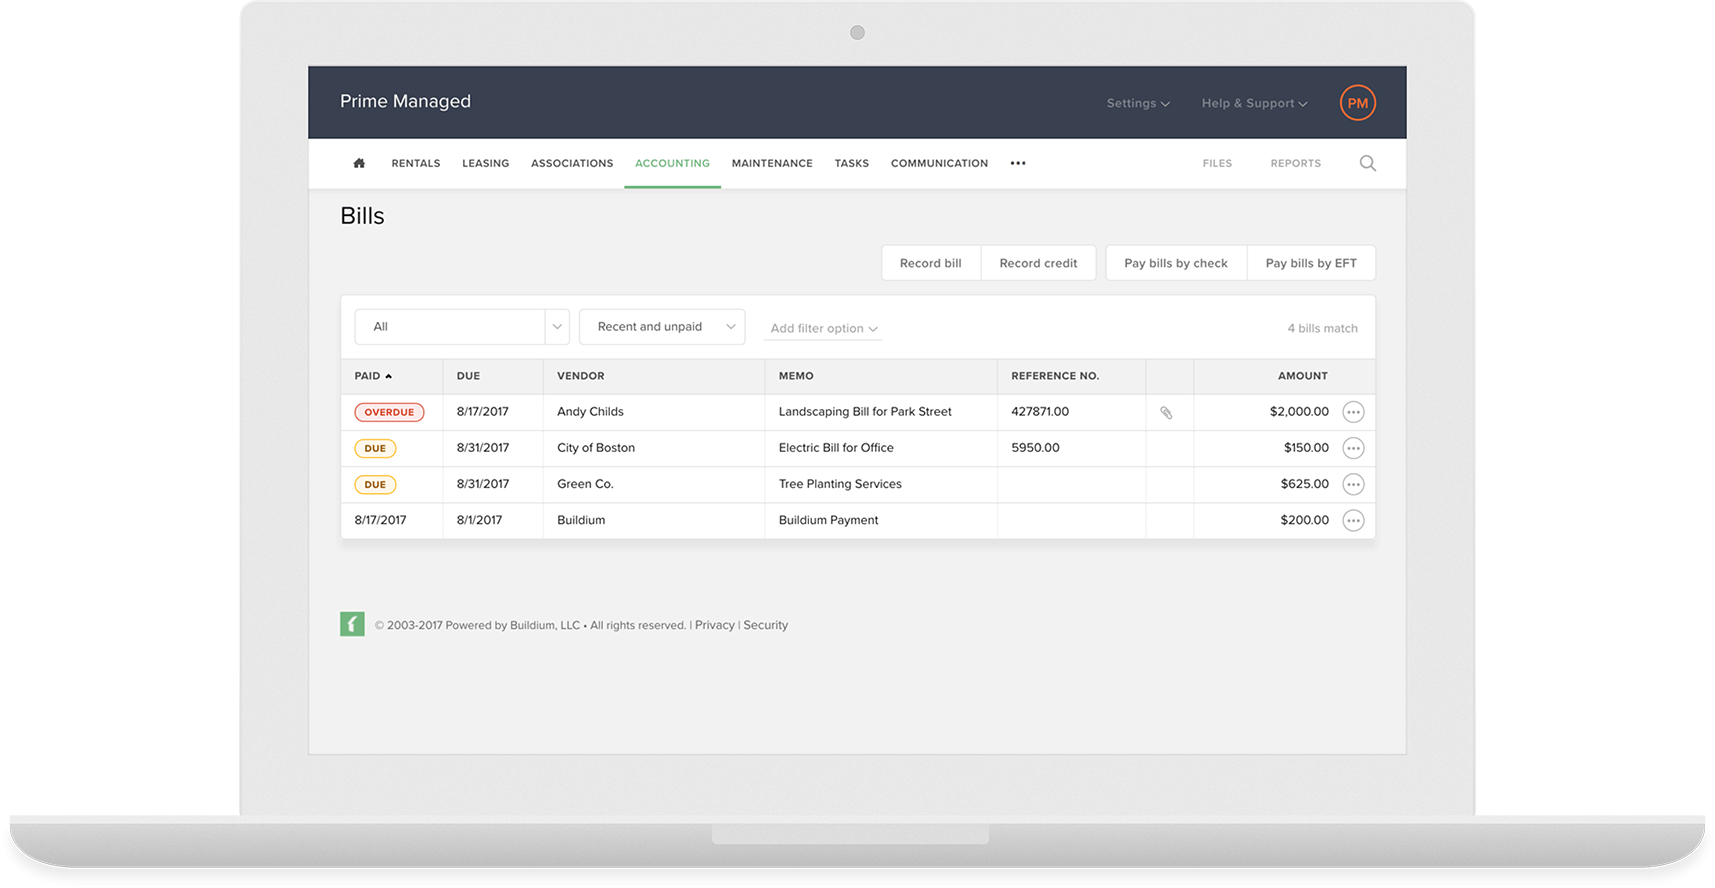
Task: Sort by the Memo column header
Action: tap(796, 376)
